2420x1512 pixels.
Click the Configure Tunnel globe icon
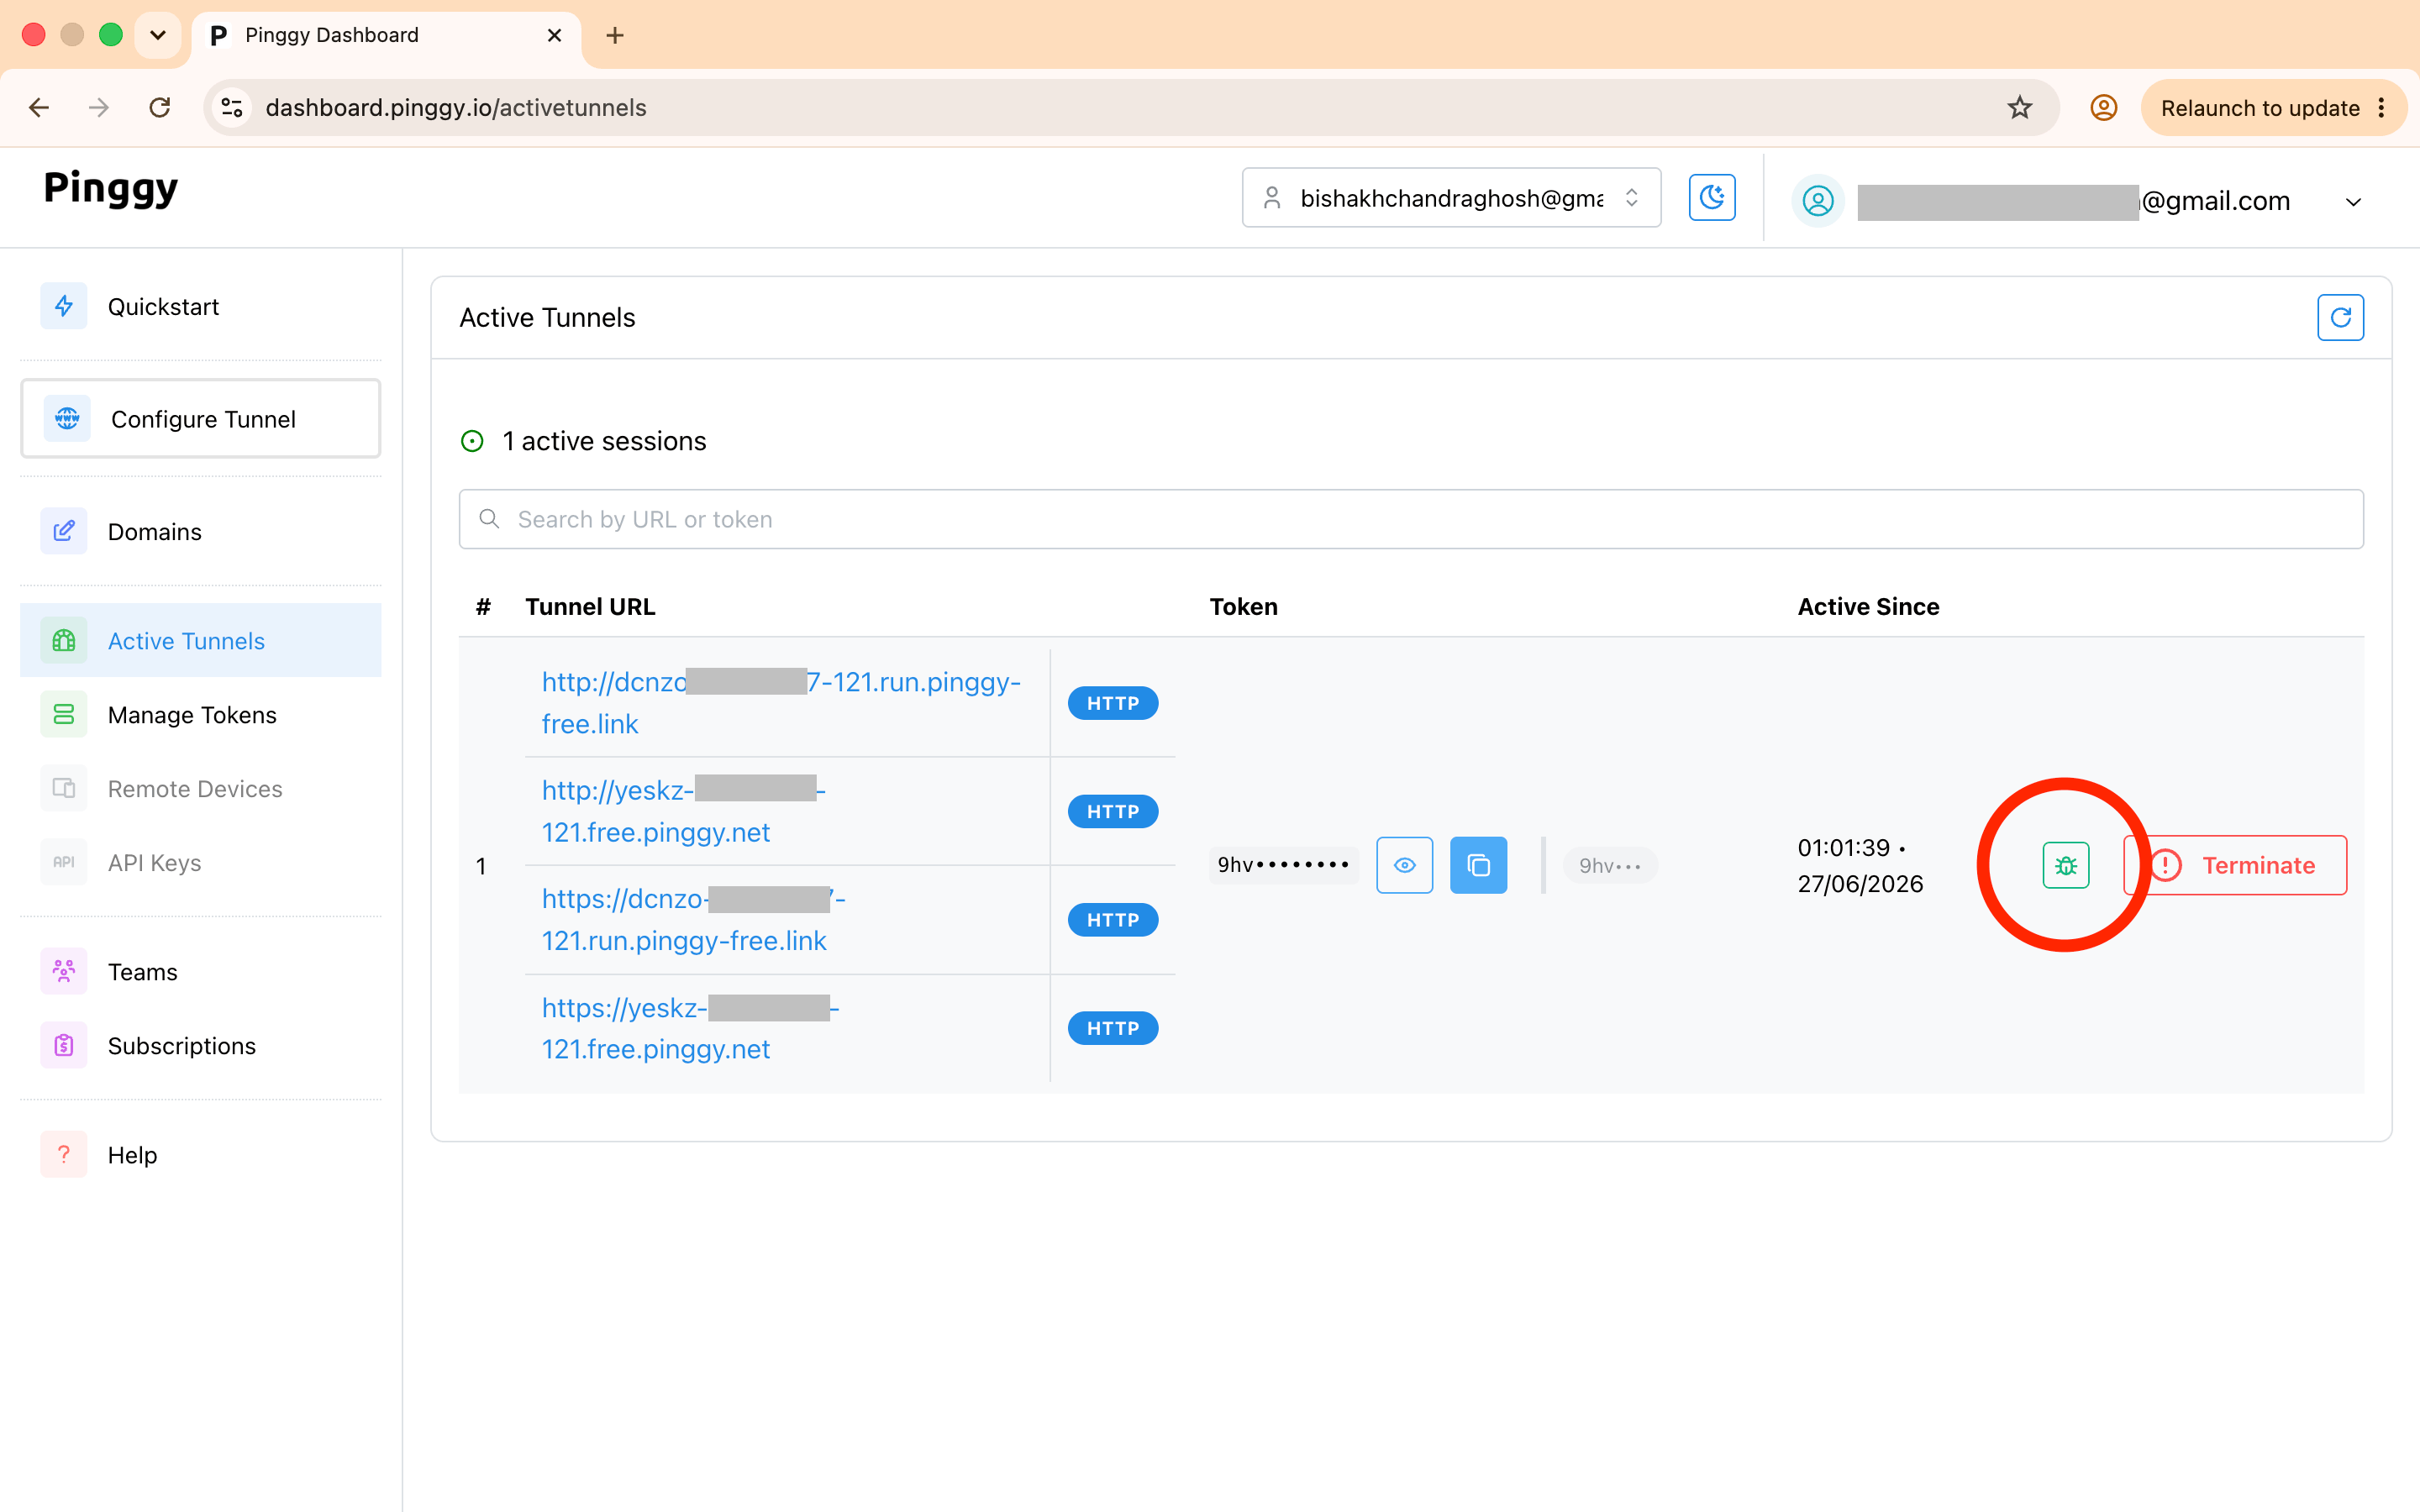pyautogui.click(x=67, y=419)
